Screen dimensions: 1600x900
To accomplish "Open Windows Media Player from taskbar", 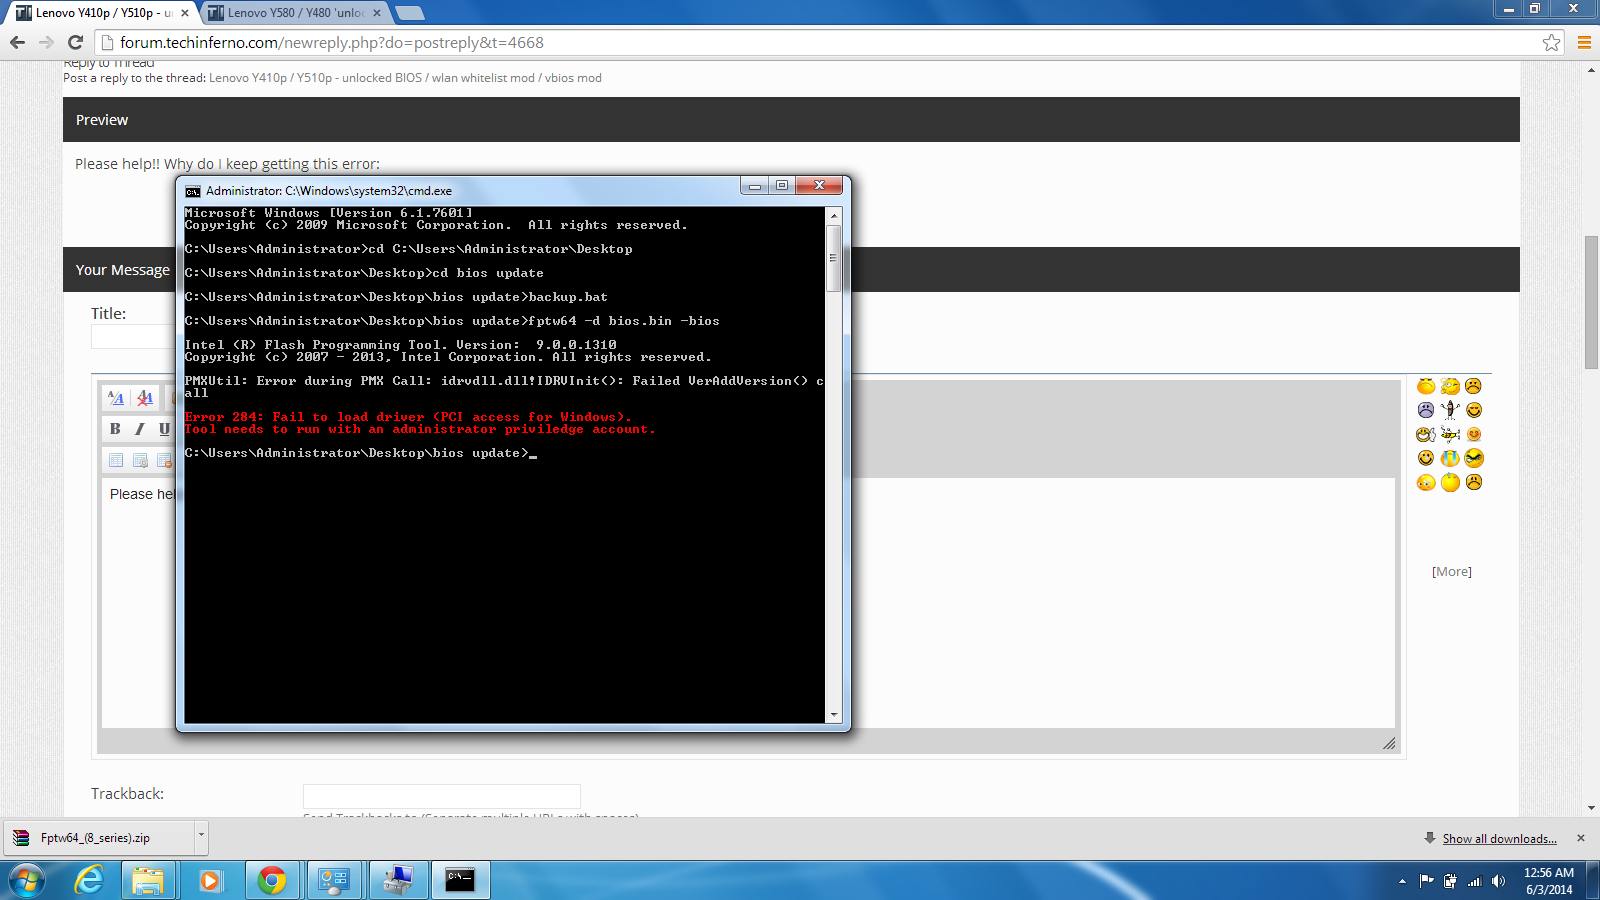I will pos(210,880).
